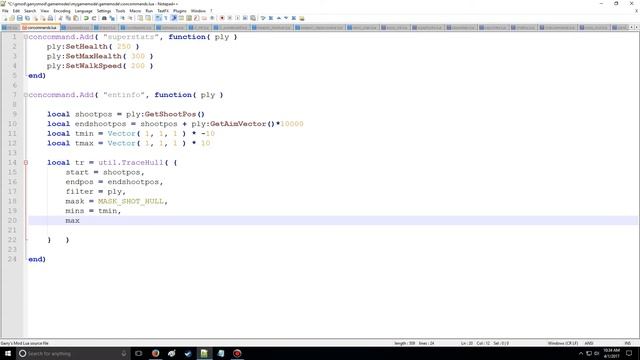This screenshot has height=360, width=640.
Task: Click the "superstats" string on line 1
Action: pos(131,37)
